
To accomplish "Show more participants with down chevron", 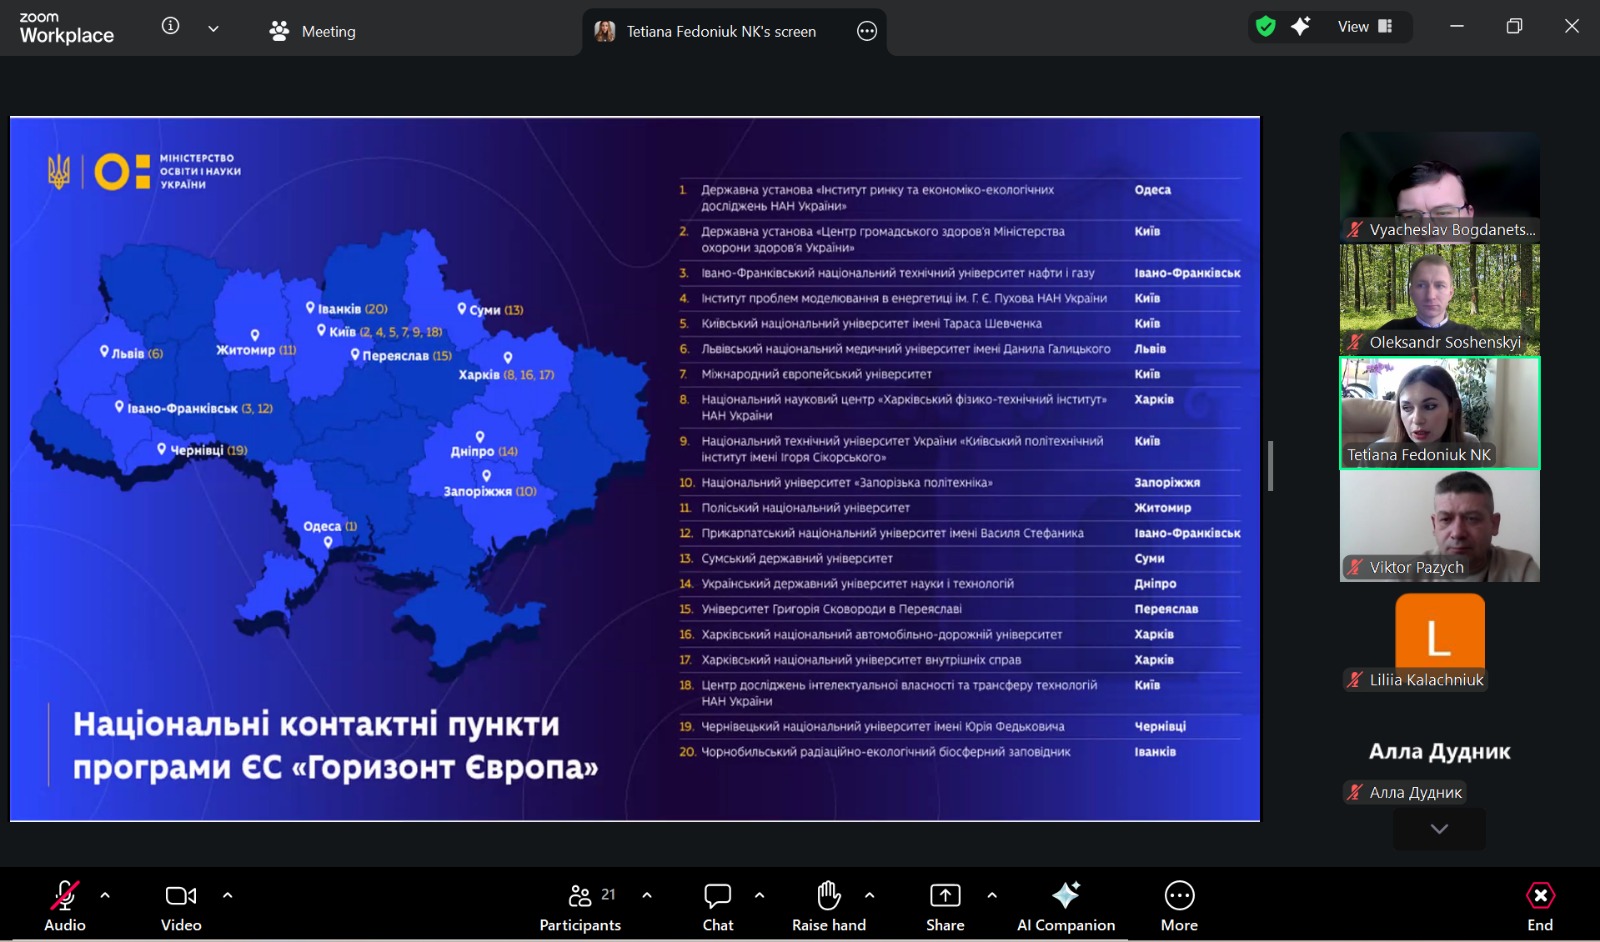I will click(1440, 829).
